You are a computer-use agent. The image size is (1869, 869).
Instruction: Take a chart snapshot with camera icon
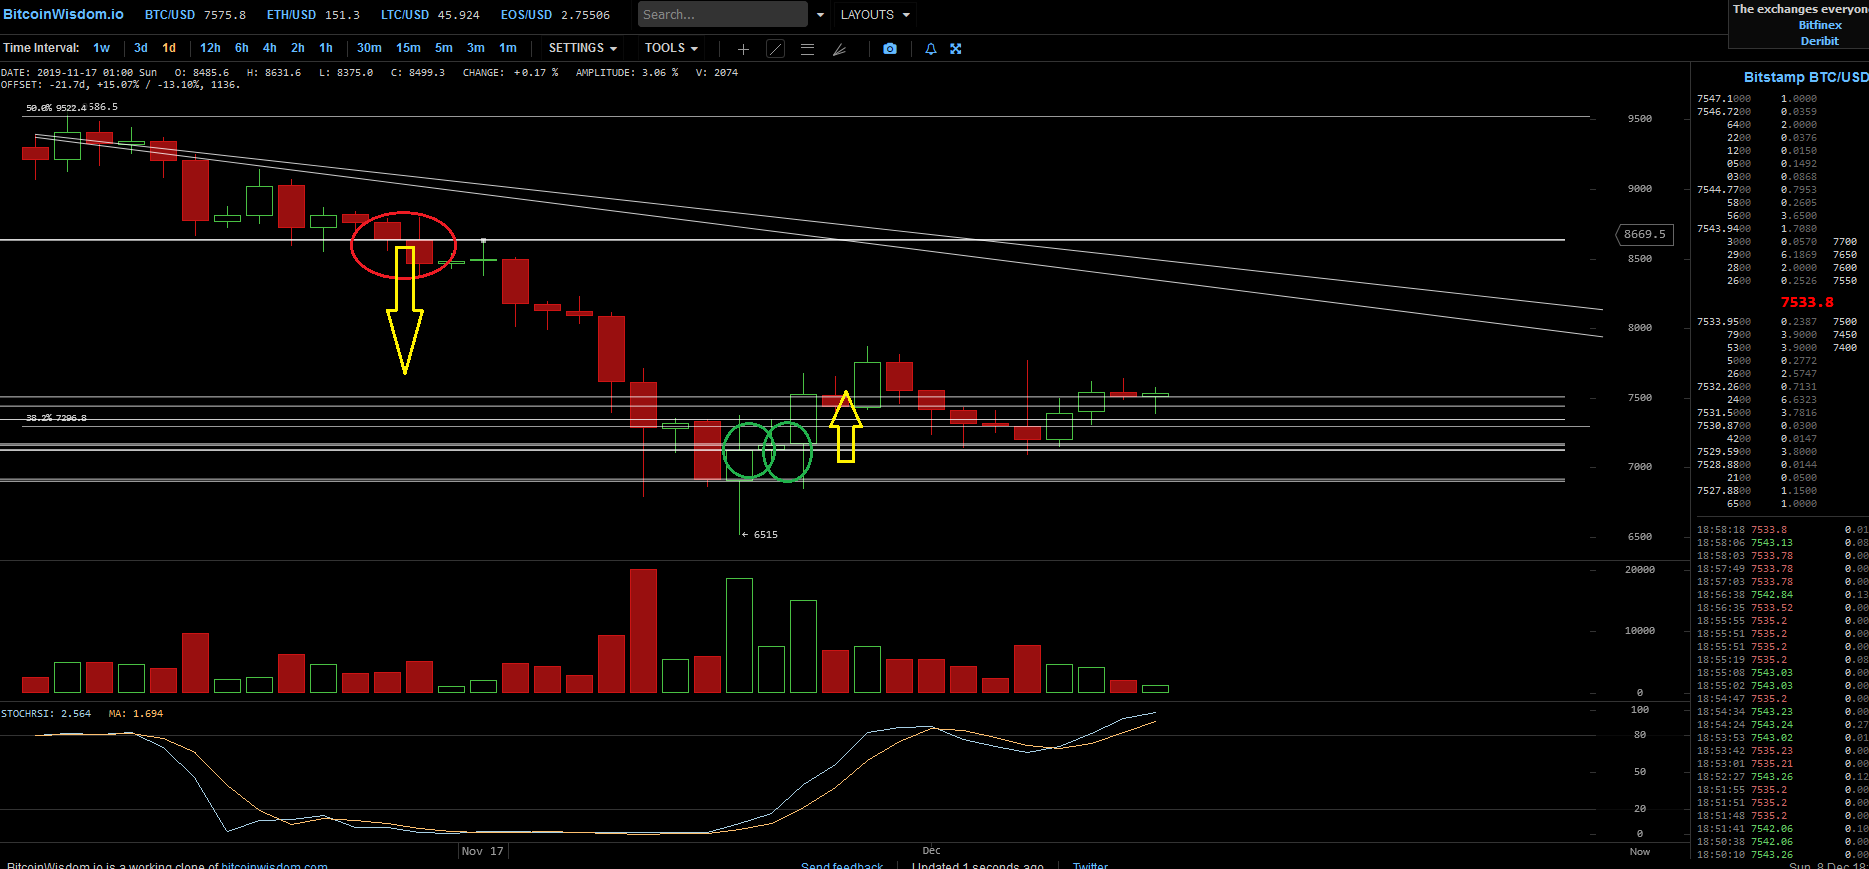click(x=890, y=49)
